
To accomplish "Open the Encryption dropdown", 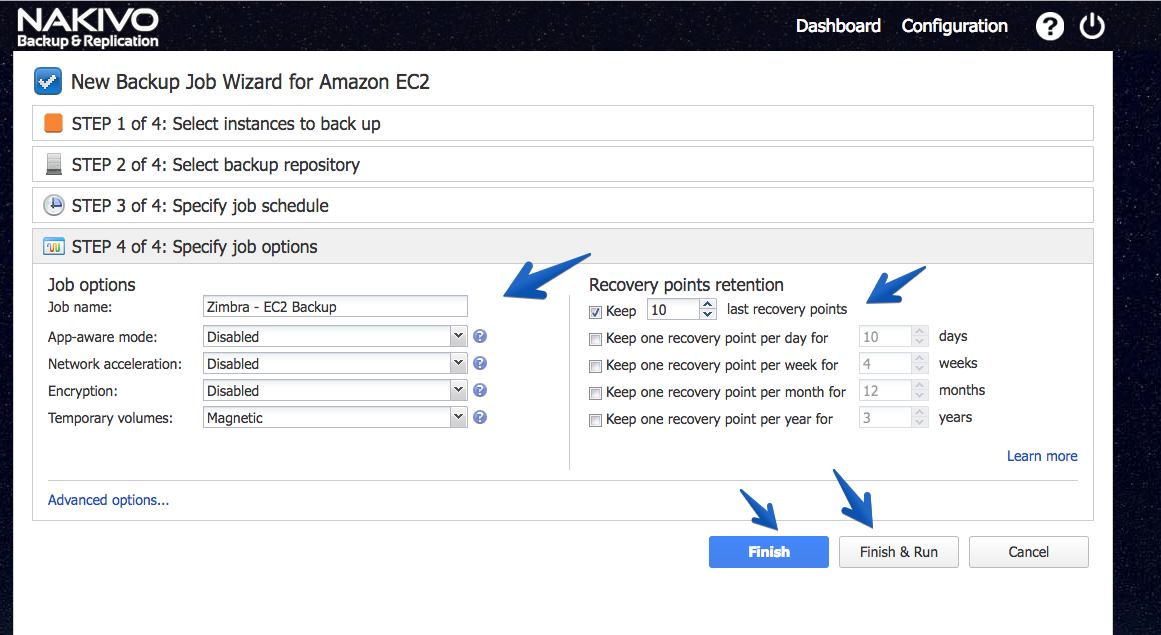I will (x=335, y=391).
